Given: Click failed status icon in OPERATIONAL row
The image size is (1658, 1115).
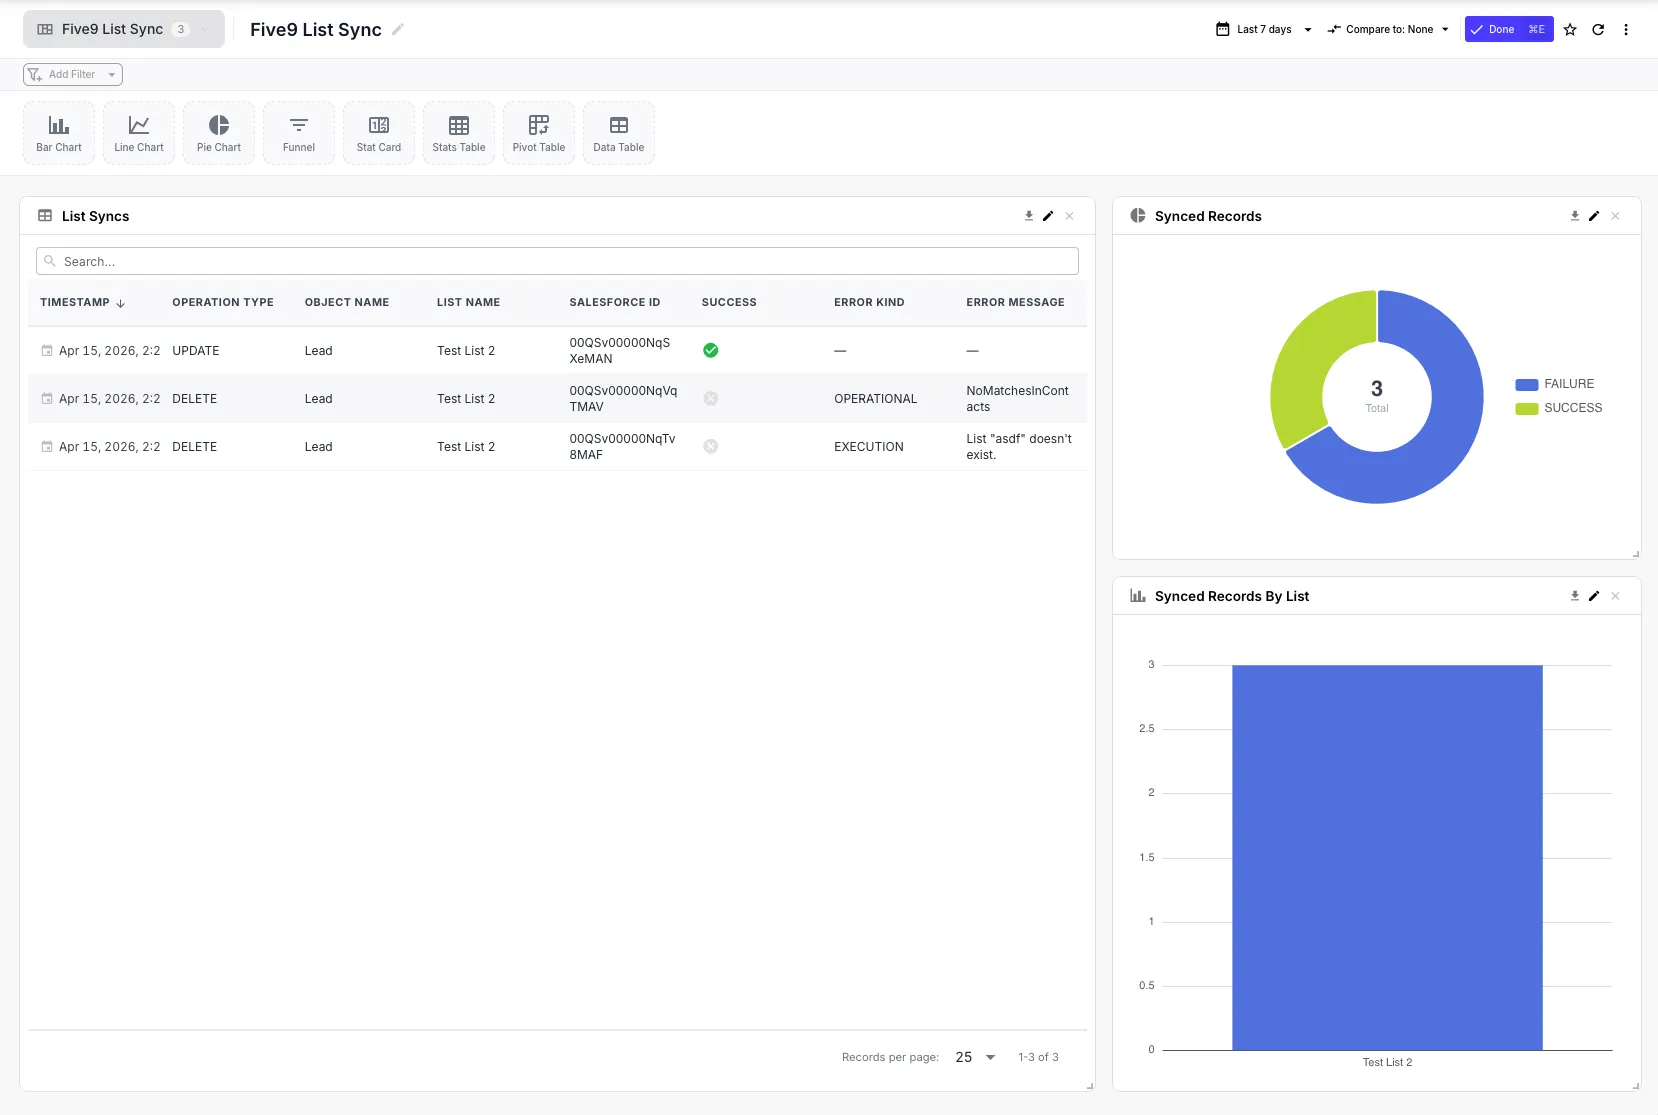Looking at the screenshot, I should tap(710, 398).
